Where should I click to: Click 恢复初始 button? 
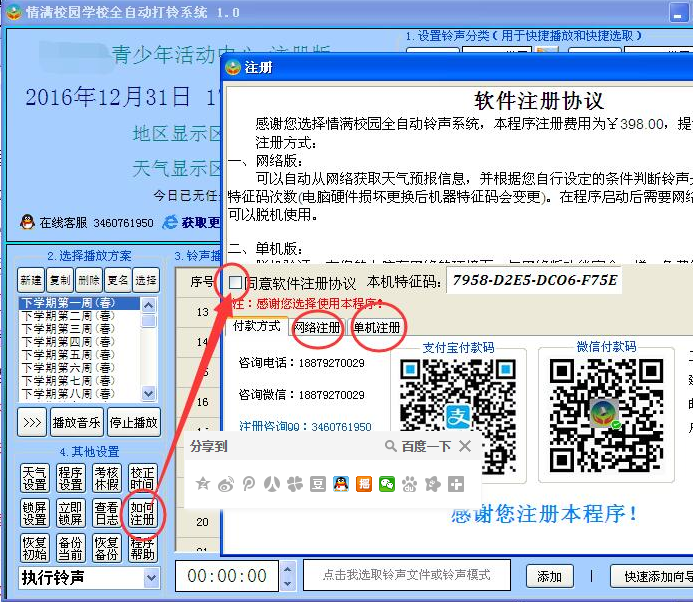(x=35, y=548)
